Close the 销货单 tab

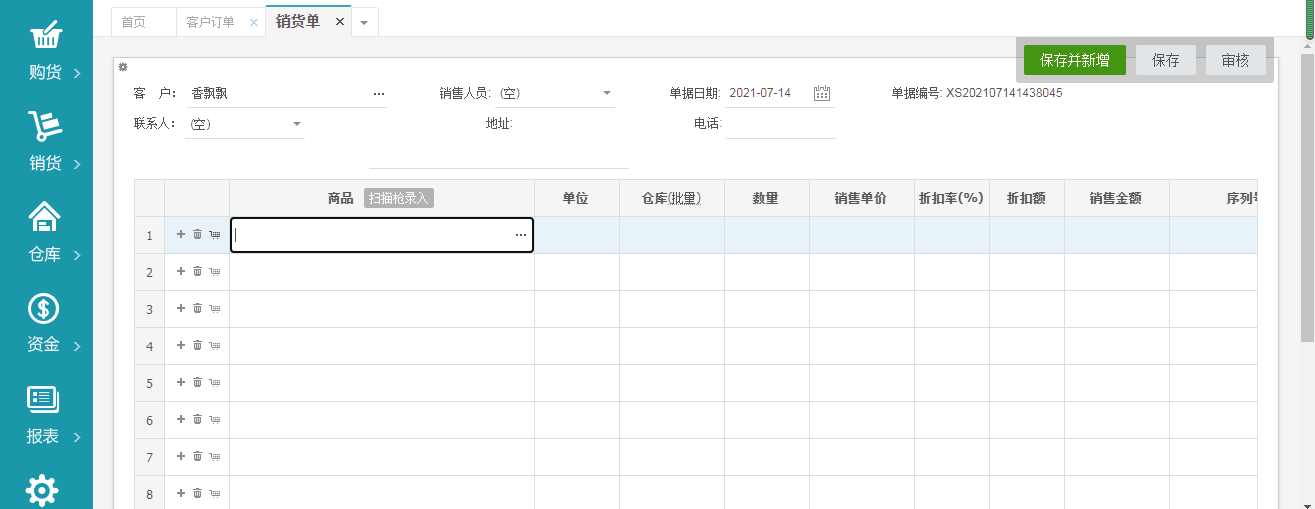click(x=340, y=22)
